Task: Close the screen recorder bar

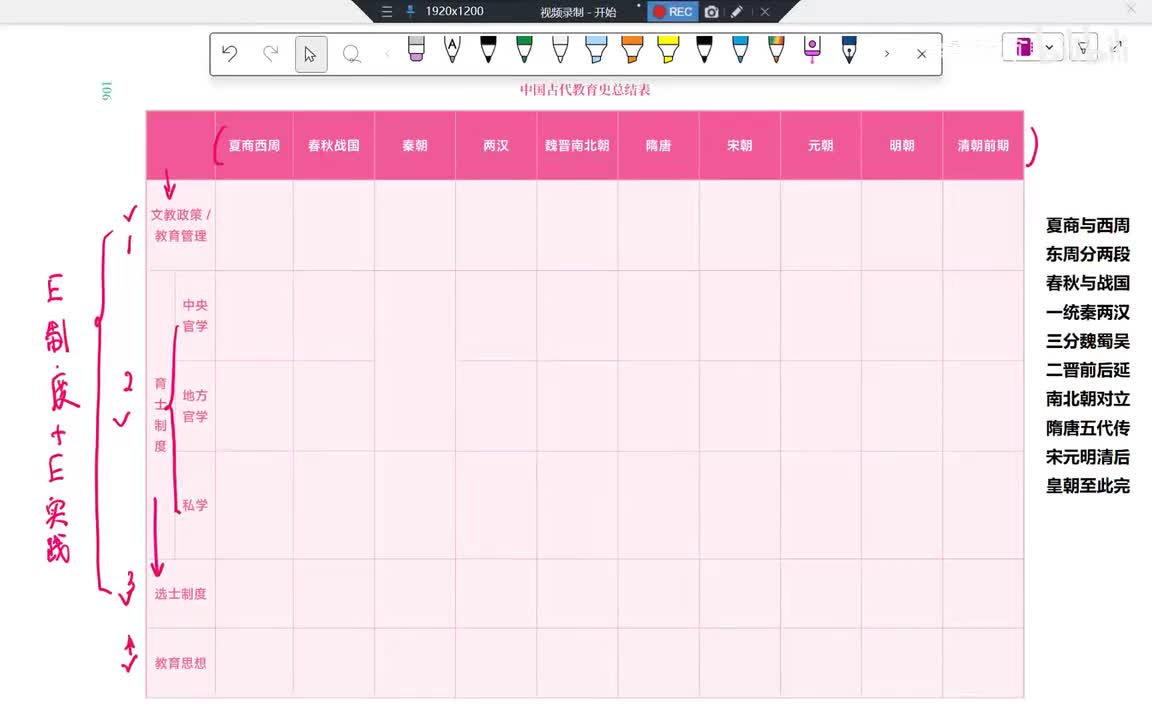Action: 765,12
